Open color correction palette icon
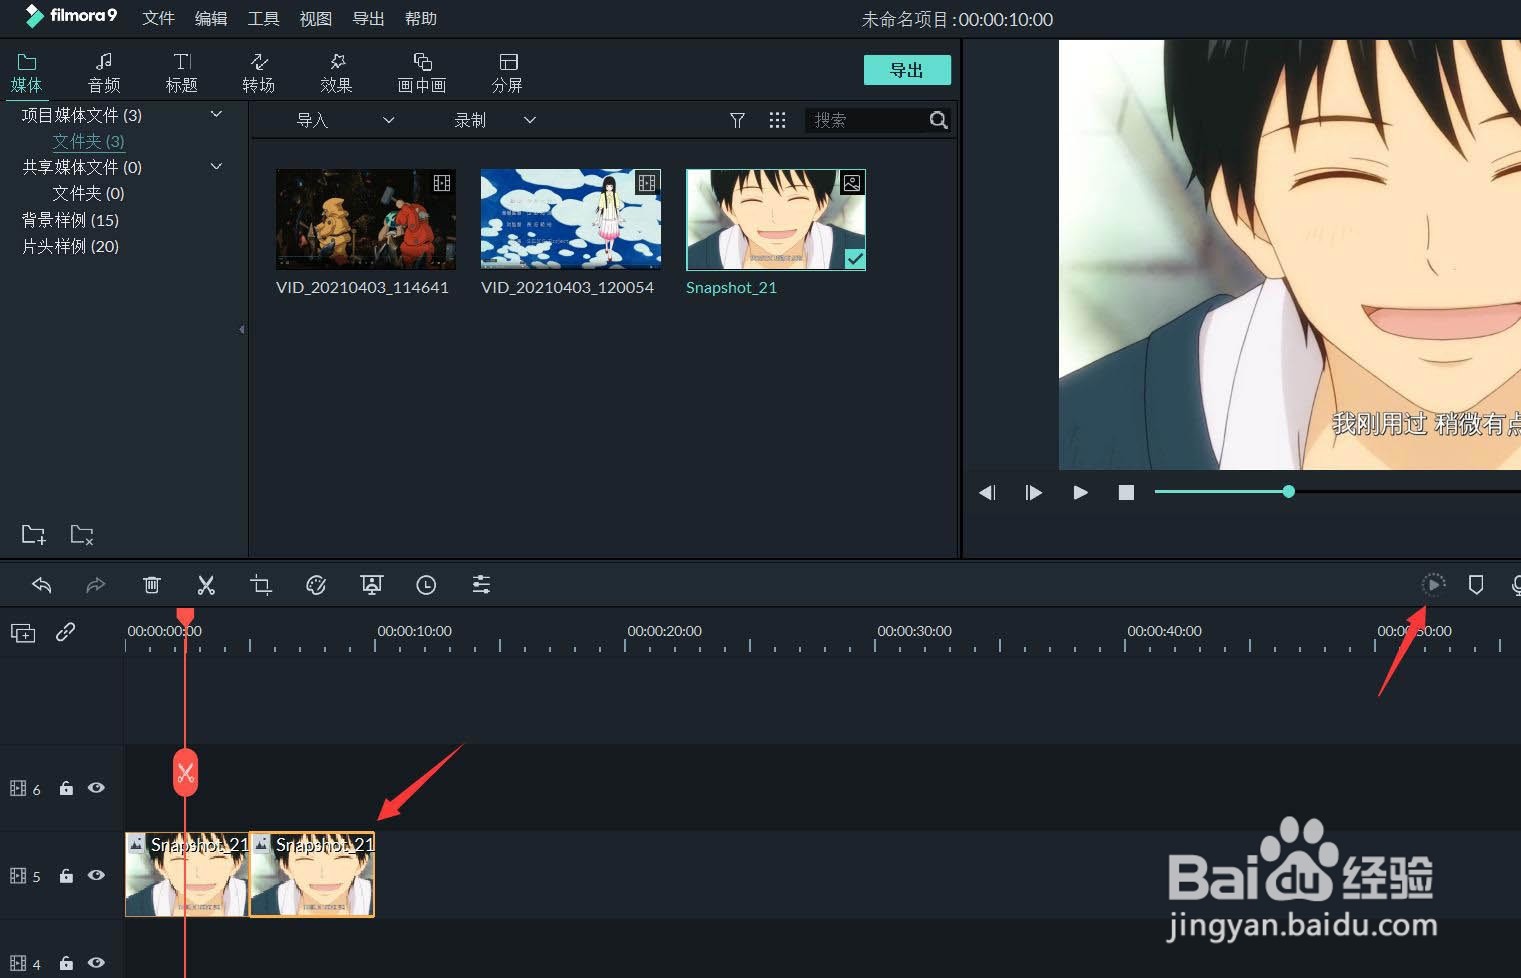This screenshot has width=1521, height=978. coord(316,585)
